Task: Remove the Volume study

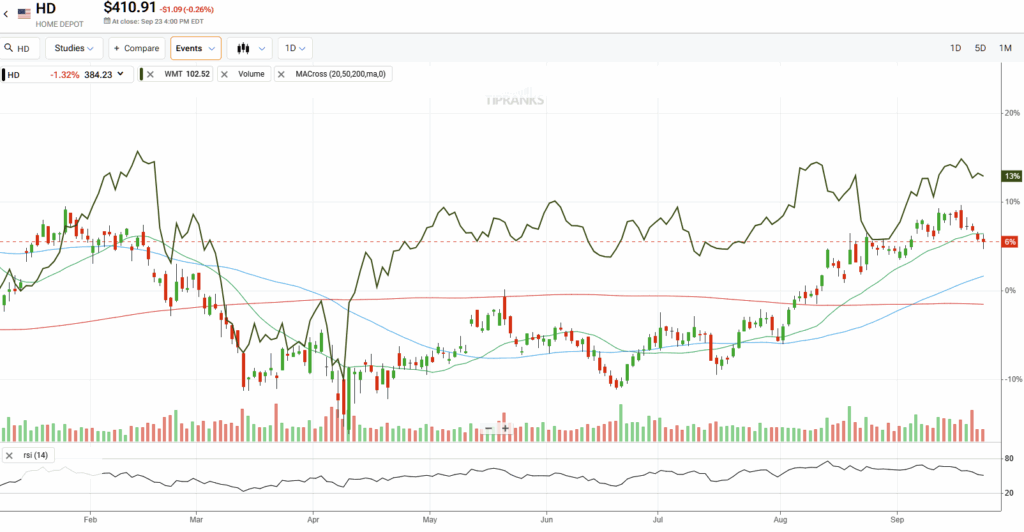Action: pyautogui.click(x=225, y=74)
